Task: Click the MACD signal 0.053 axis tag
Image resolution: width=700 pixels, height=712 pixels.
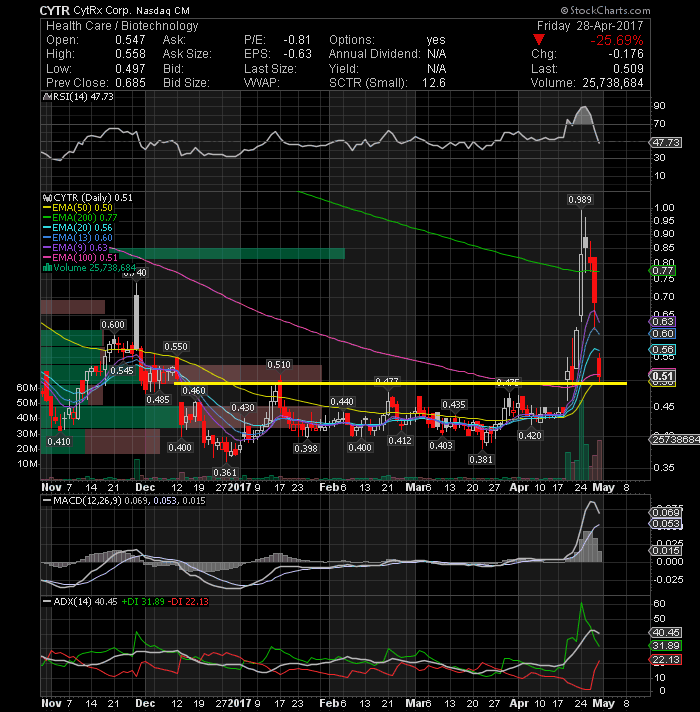Action: tap(666, 524)
